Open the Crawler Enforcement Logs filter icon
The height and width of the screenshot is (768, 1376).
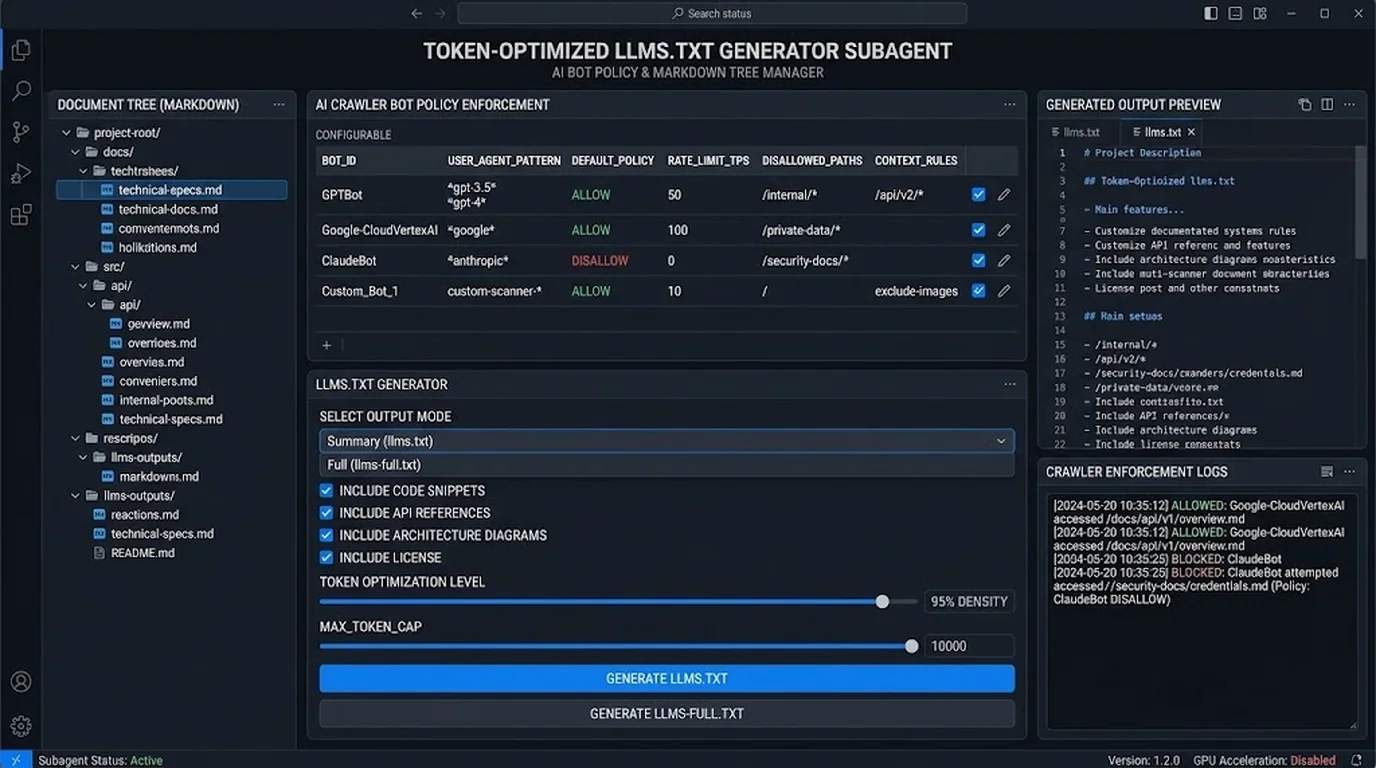point(1327,472)
